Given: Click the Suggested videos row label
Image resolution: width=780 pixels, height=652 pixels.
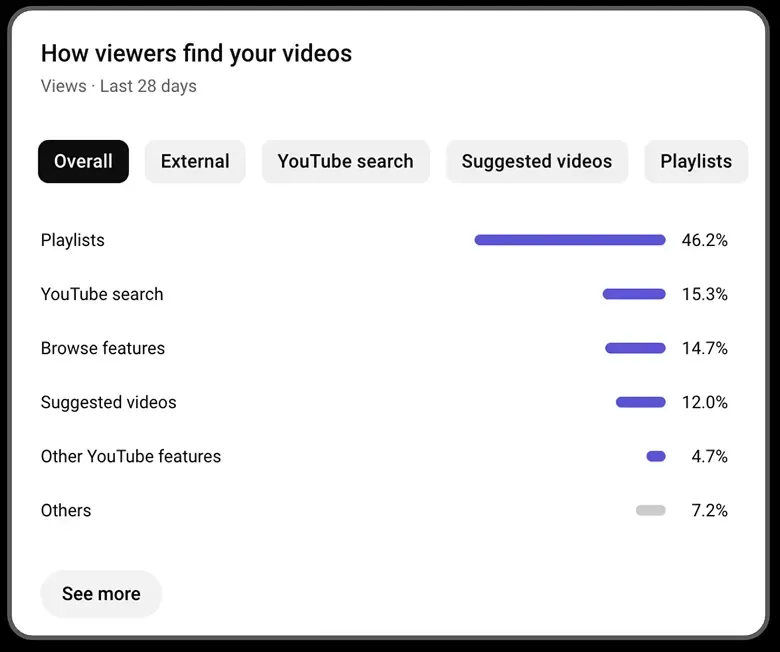Looking at the screenshot, I should [108, 402].
